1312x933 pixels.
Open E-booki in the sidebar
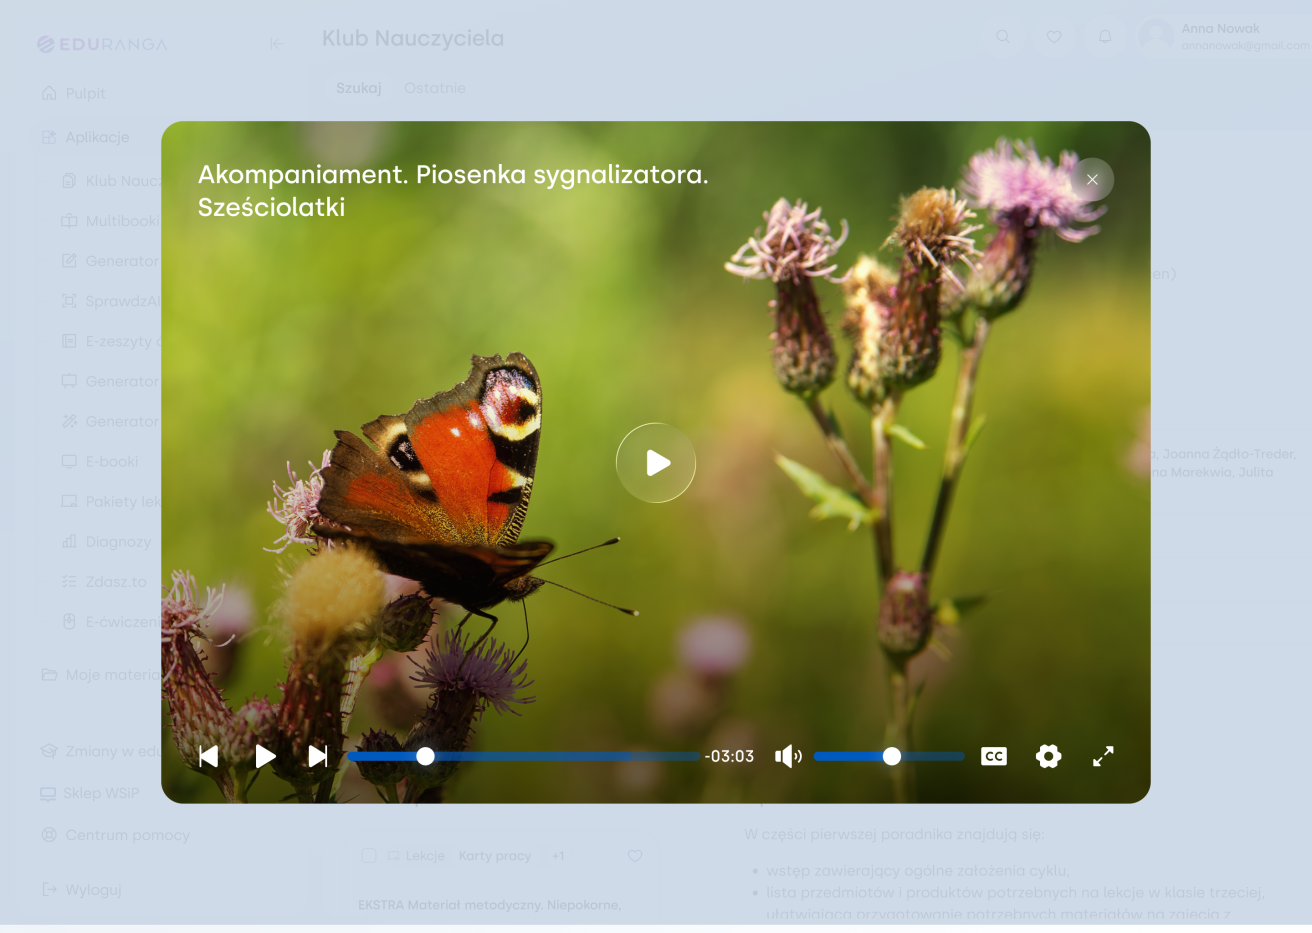[x=100, y=461]
